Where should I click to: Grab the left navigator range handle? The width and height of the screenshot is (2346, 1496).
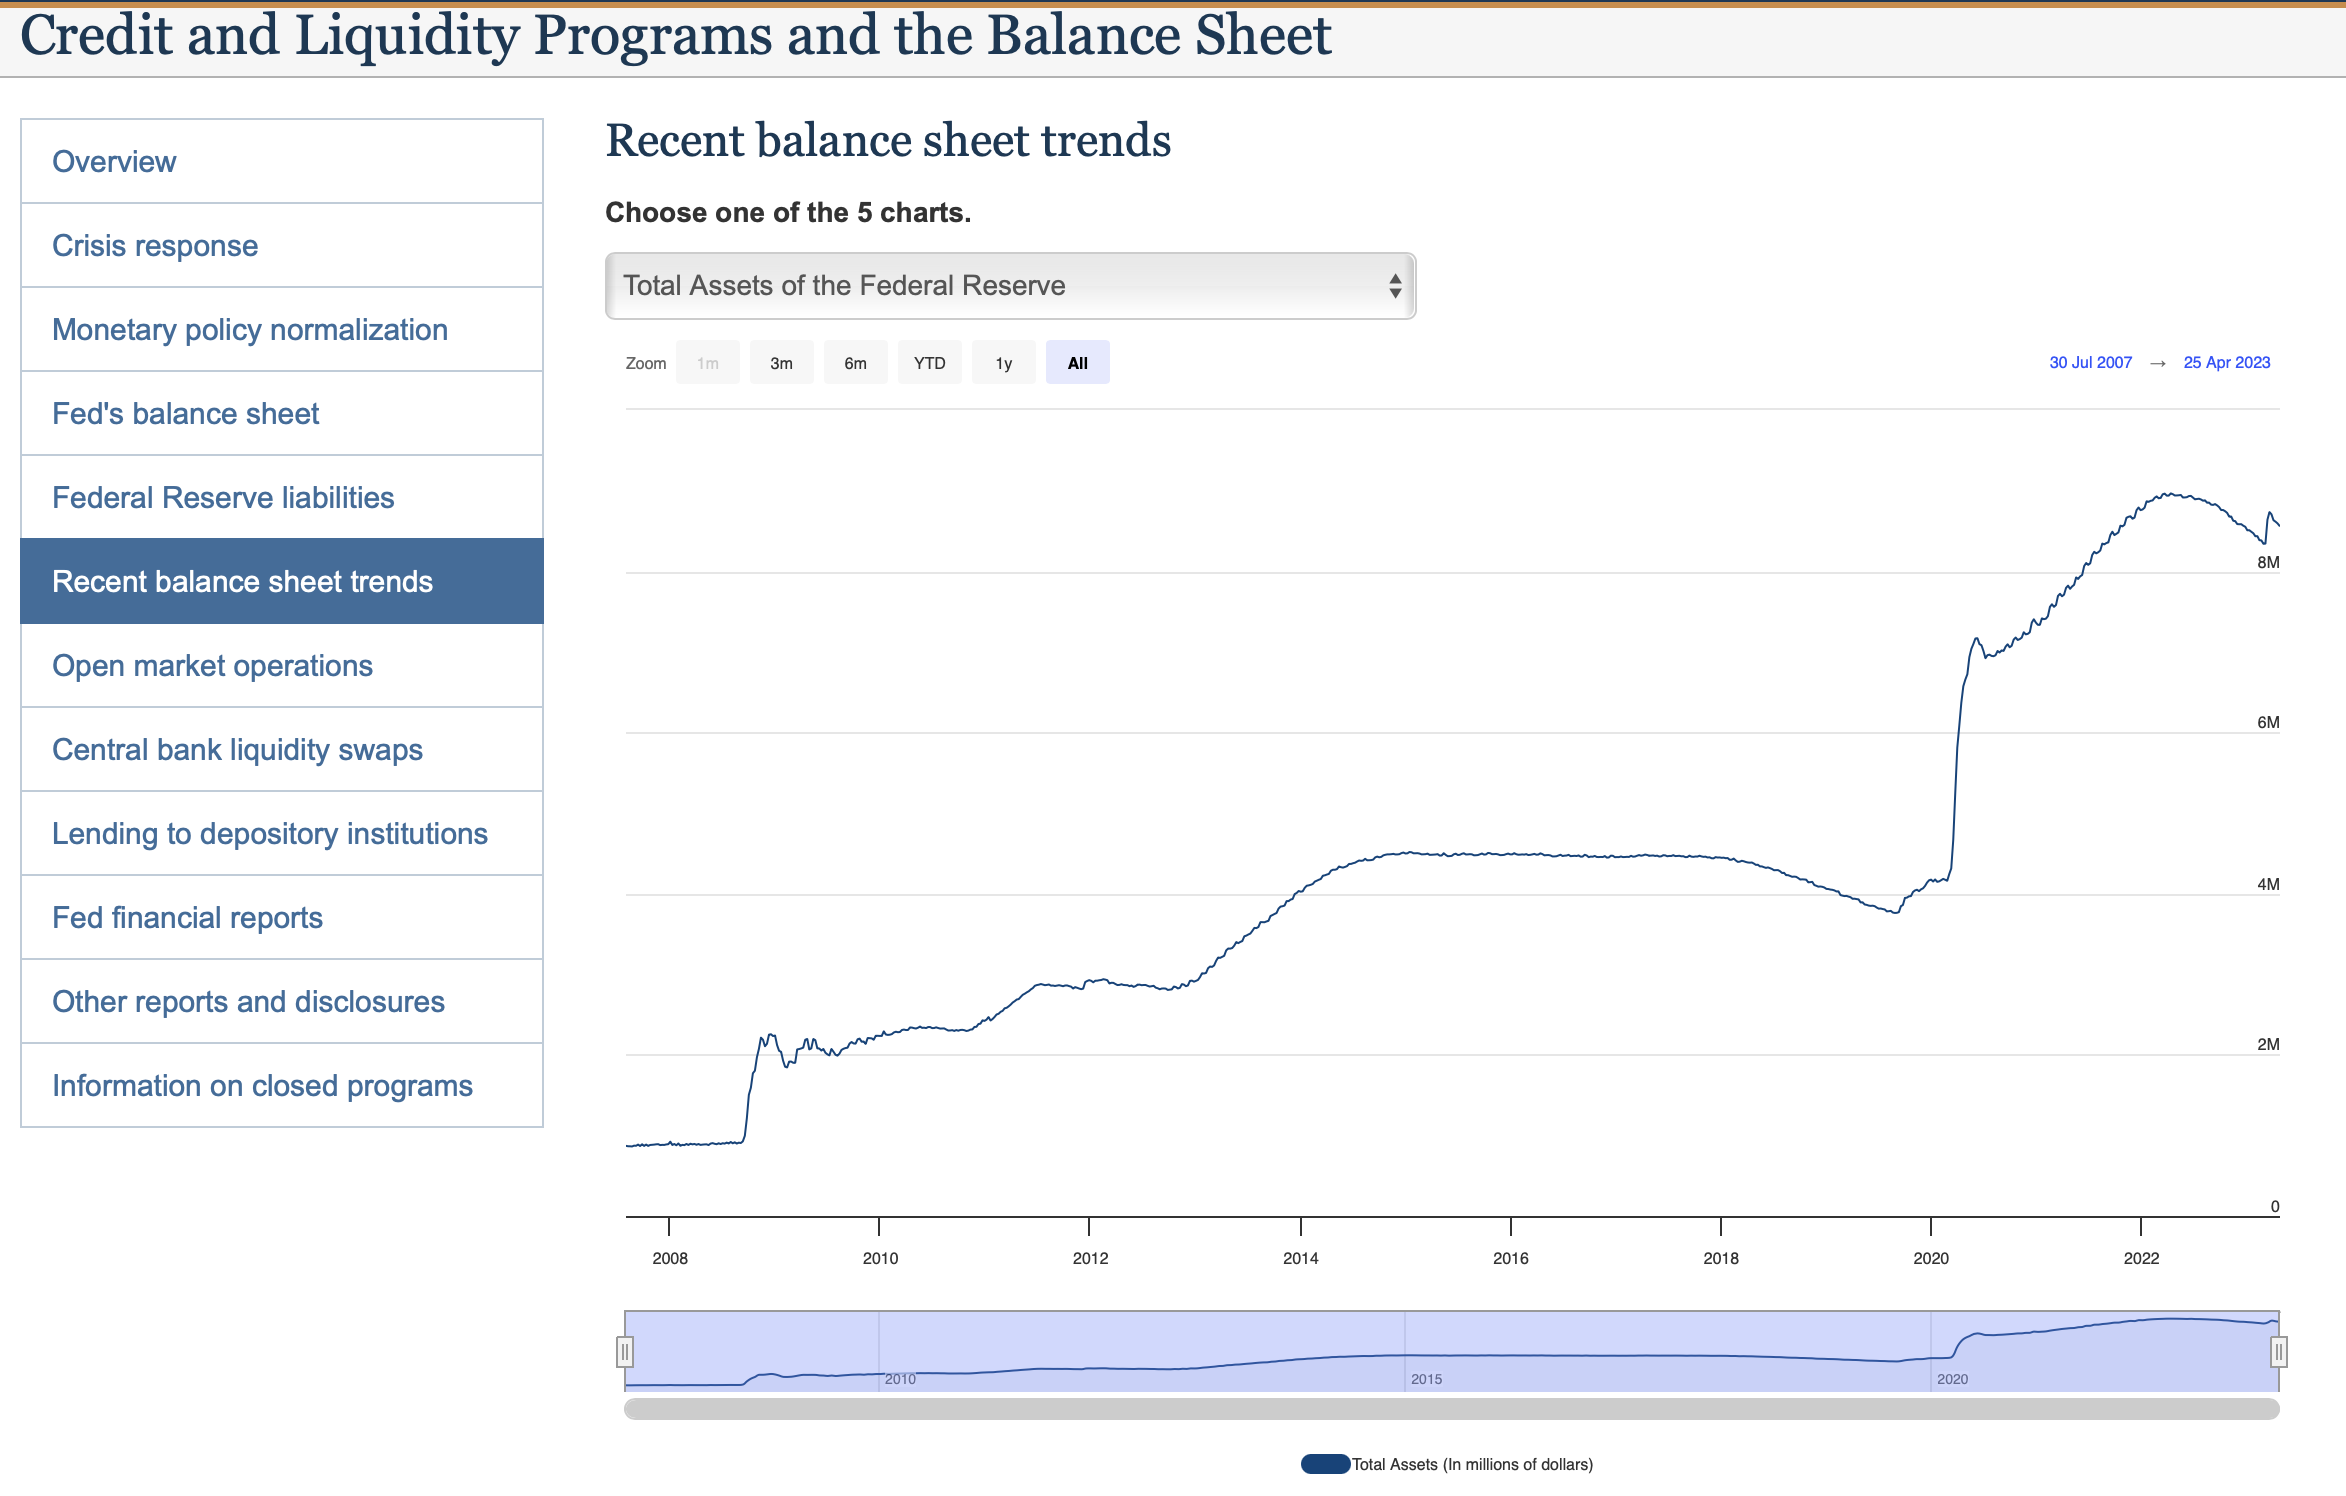pos(625,1352)
